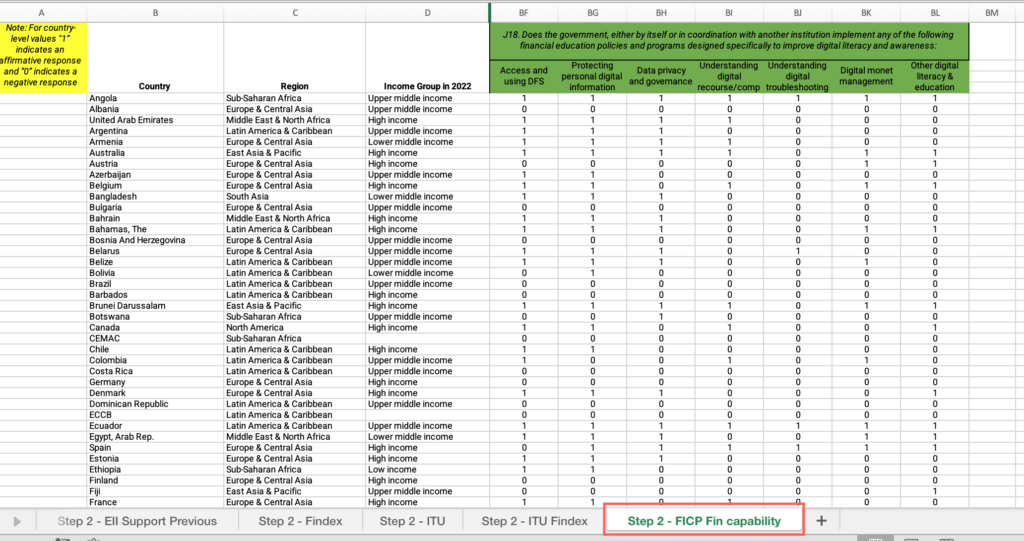
Task: Click the Bosnia And Herzegovina cell
Action: (x=155, y=240)
